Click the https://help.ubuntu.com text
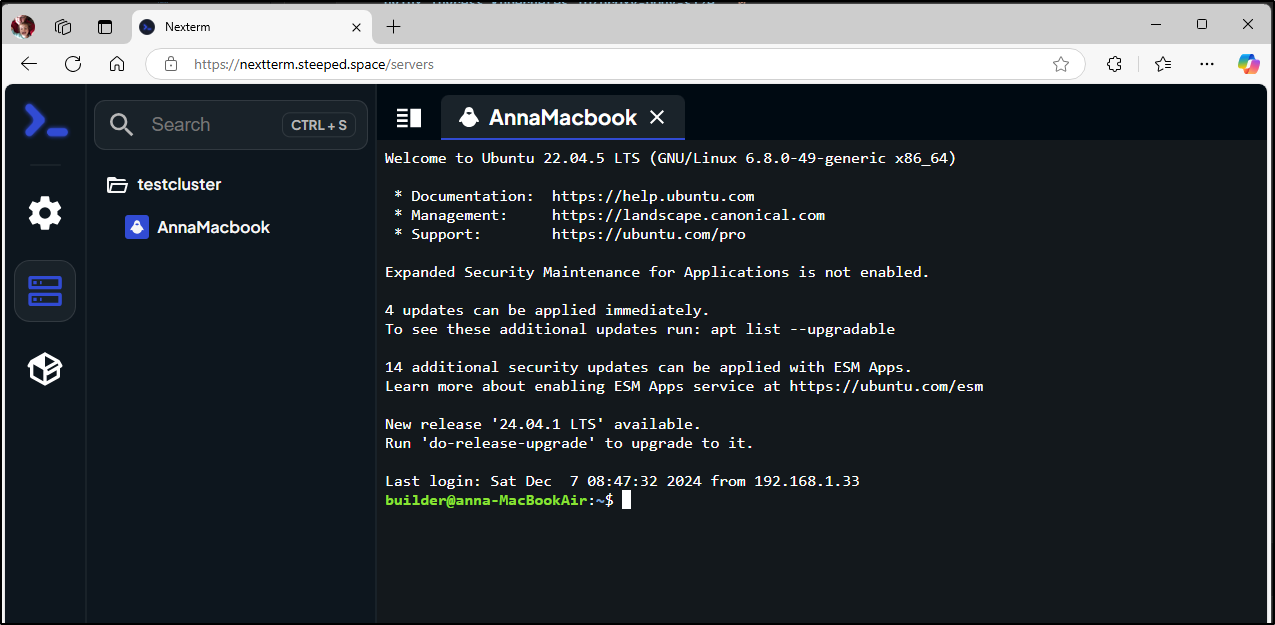The width and height of the screenshot is (1275, 625). pos(653,196)
